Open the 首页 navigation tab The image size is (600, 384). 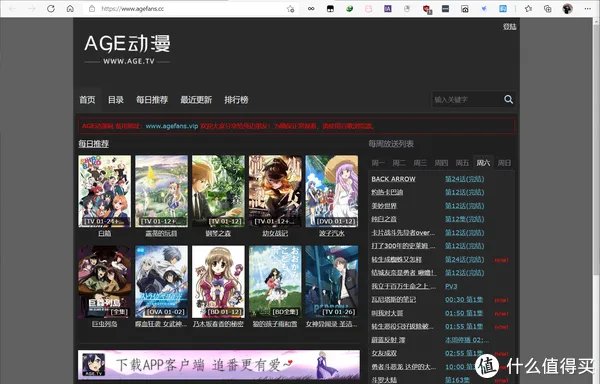click(87, 100)
